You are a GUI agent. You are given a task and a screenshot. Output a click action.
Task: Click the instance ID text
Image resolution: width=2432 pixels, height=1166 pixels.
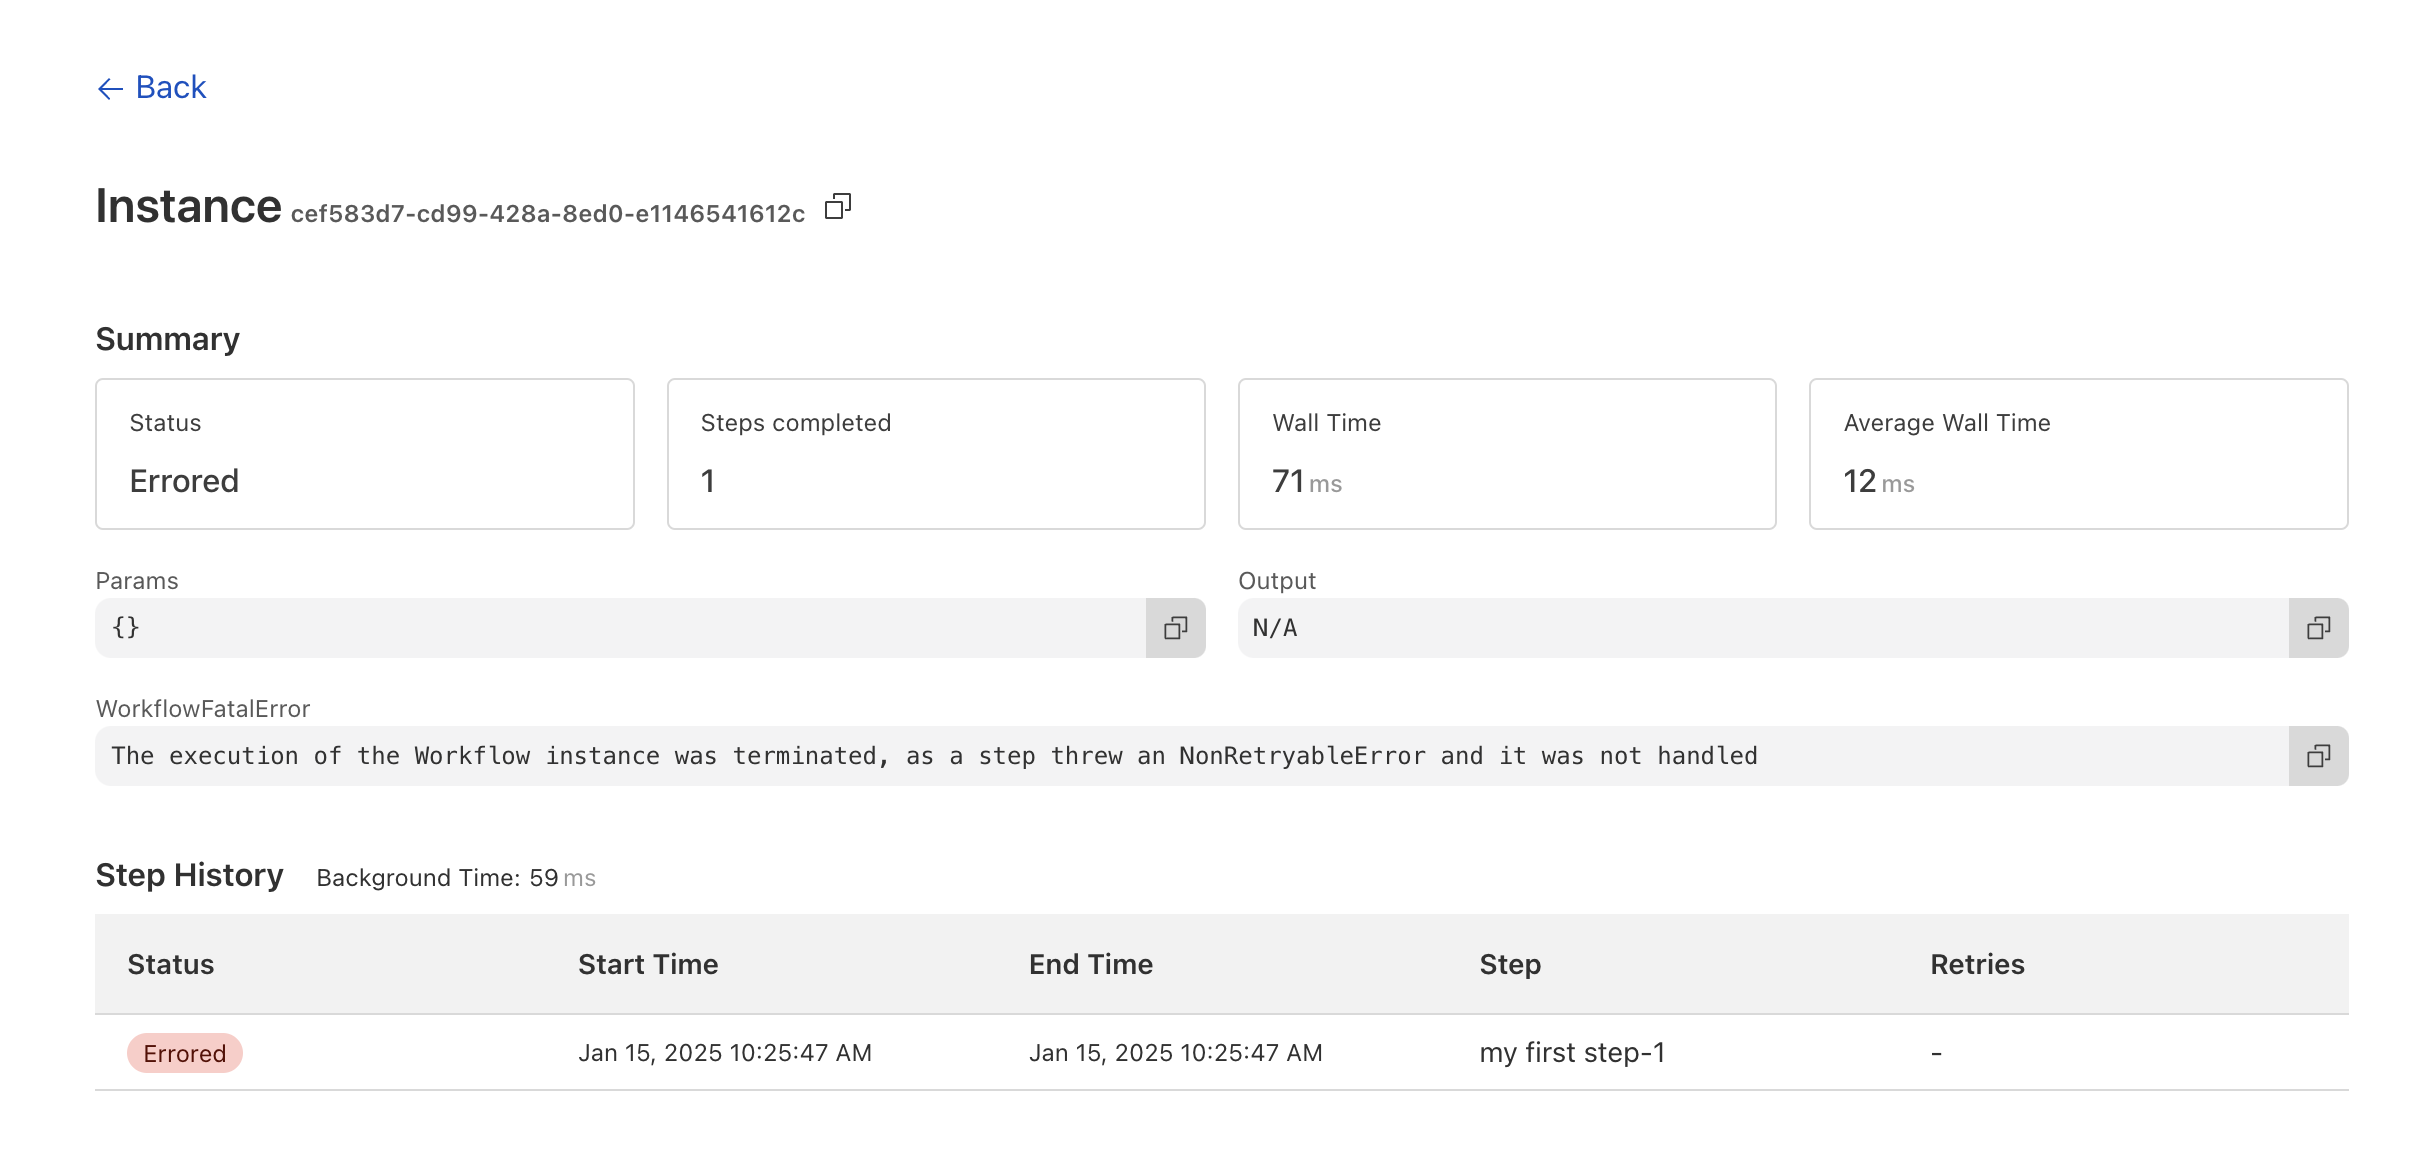tap(548, 214)
